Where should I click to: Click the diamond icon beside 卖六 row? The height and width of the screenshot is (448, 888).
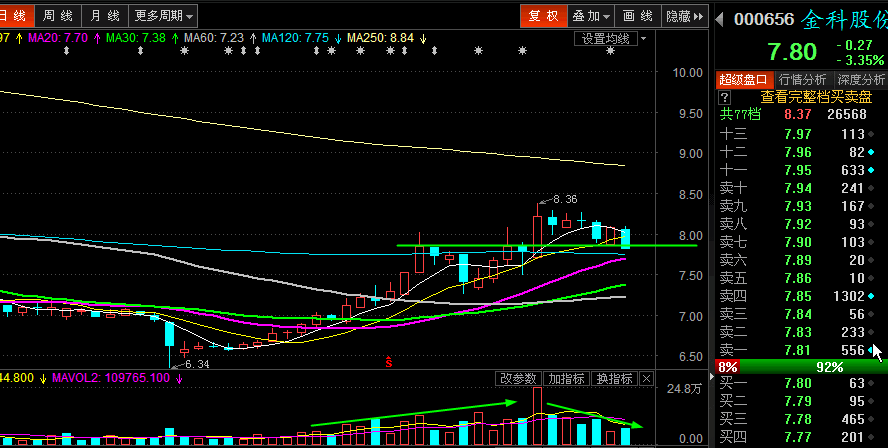870,261
